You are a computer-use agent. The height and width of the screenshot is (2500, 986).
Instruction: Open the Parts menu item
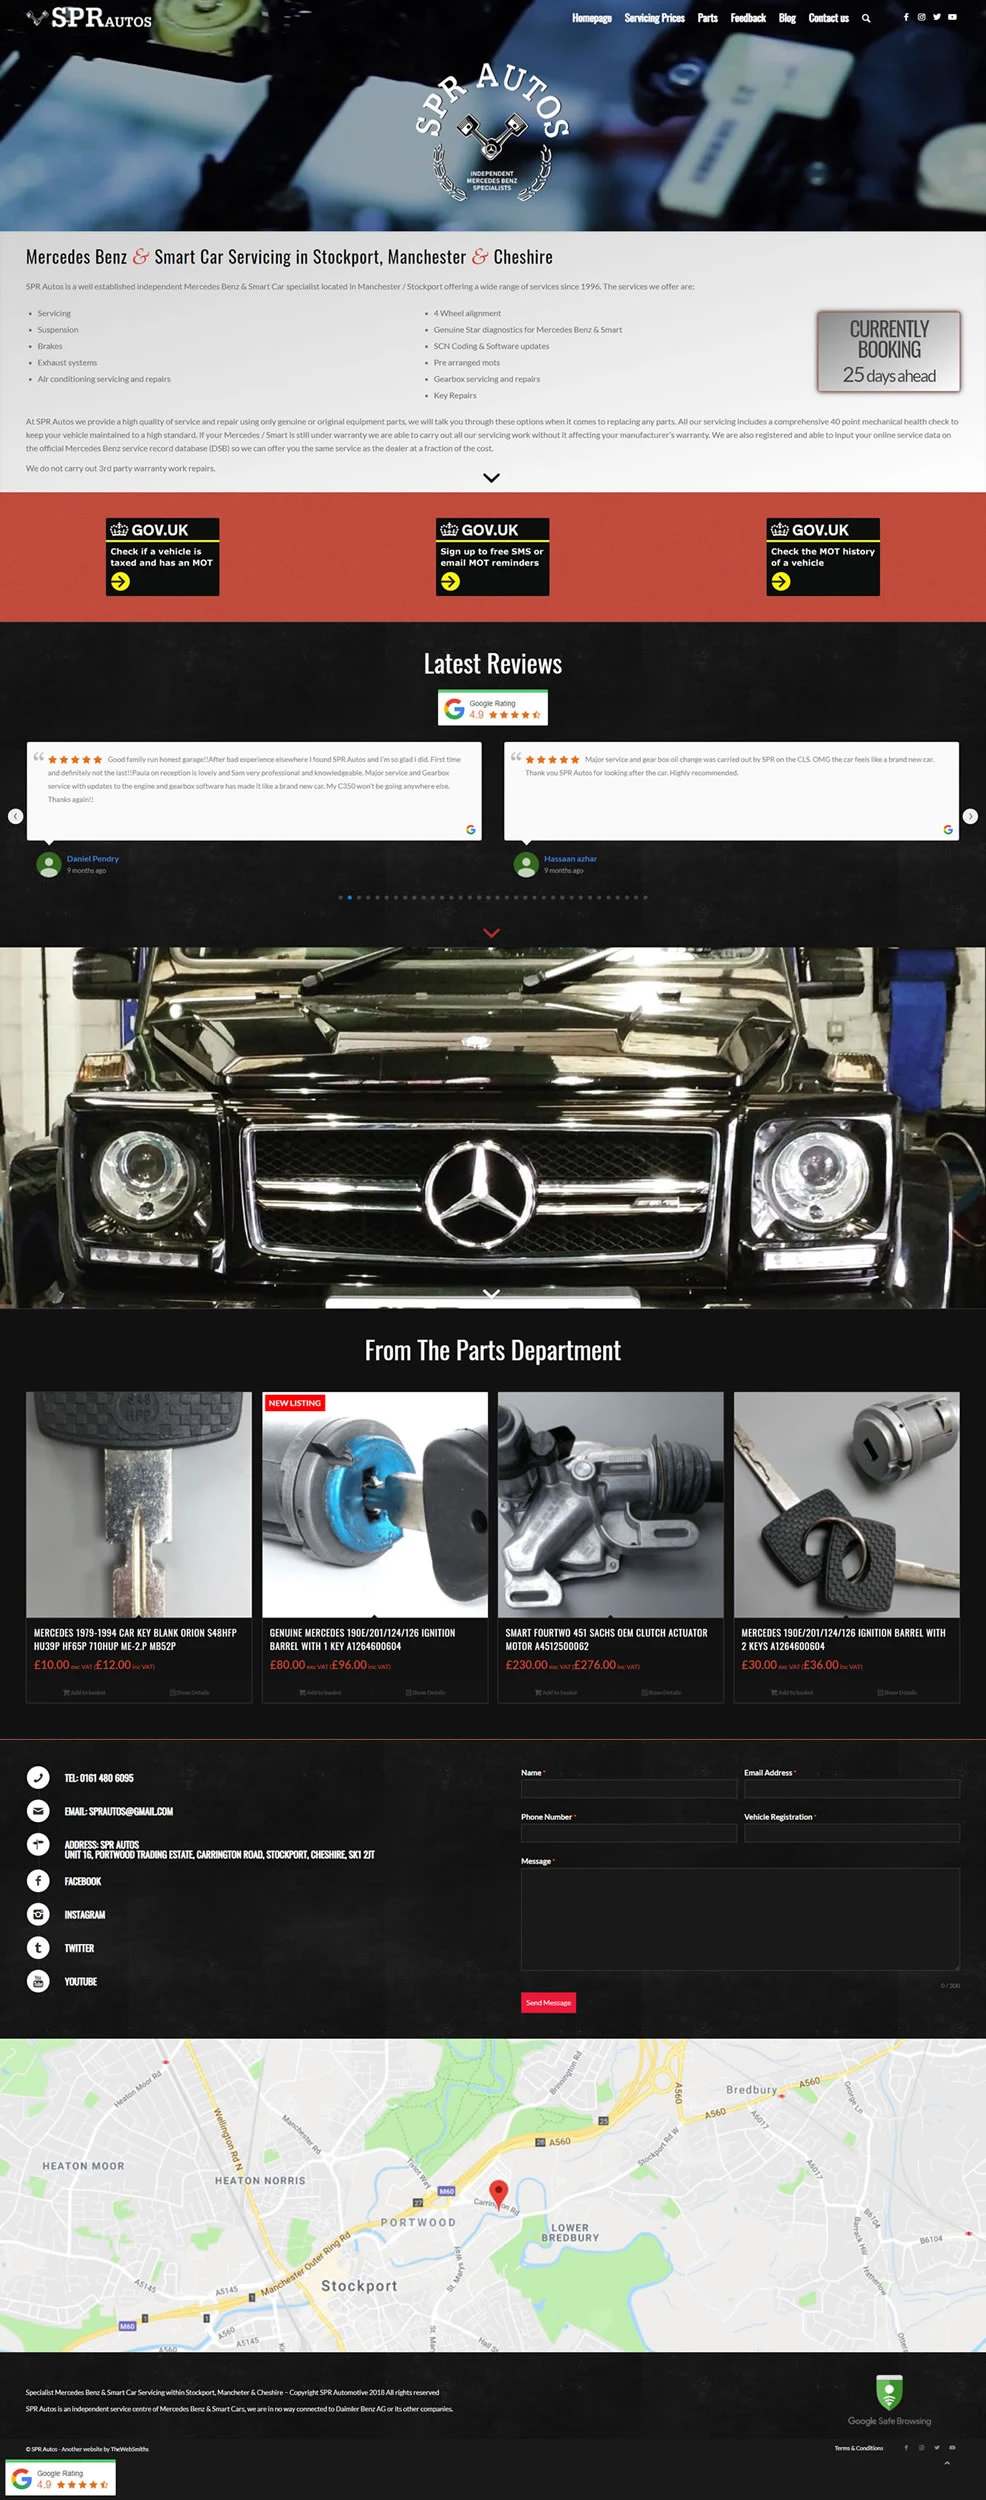(708, 18)
